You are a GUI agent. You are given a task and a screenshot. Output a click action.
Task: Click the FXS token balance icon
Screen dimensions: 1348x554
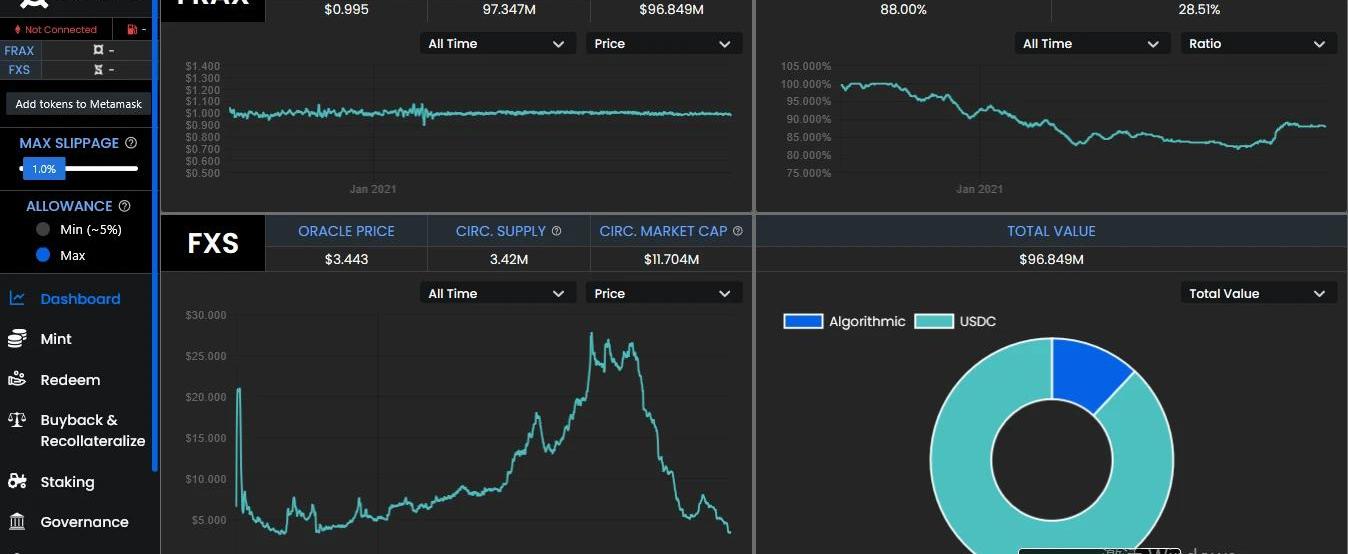(98, 70)
